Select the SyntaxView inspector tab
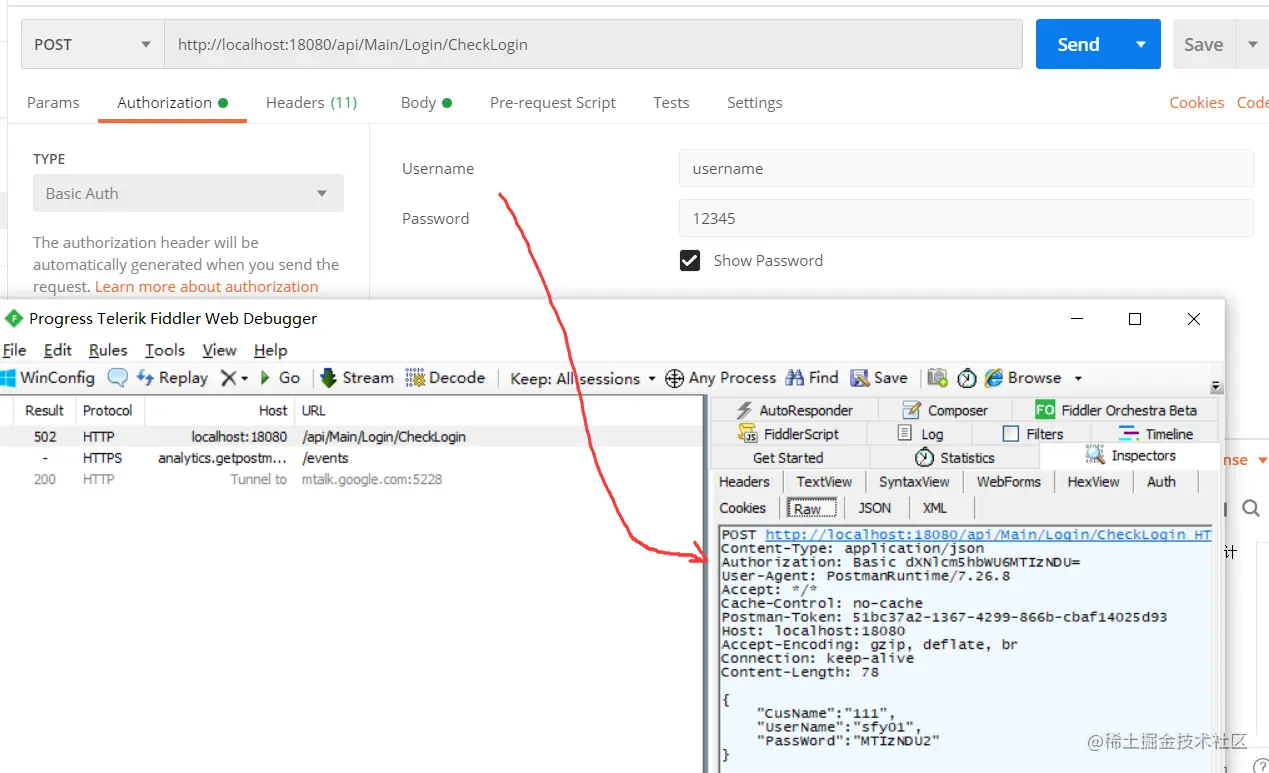1269x773 pixels. coord(914,482)
